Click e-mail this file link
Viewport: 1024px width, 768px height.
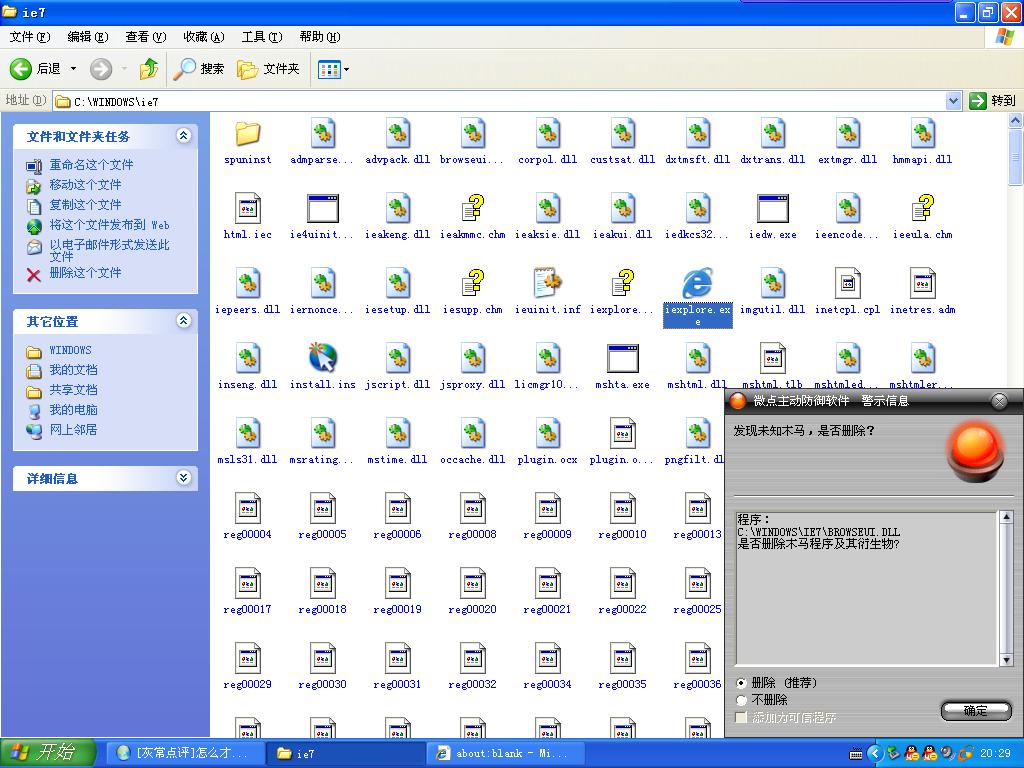(x=109, y=250)
